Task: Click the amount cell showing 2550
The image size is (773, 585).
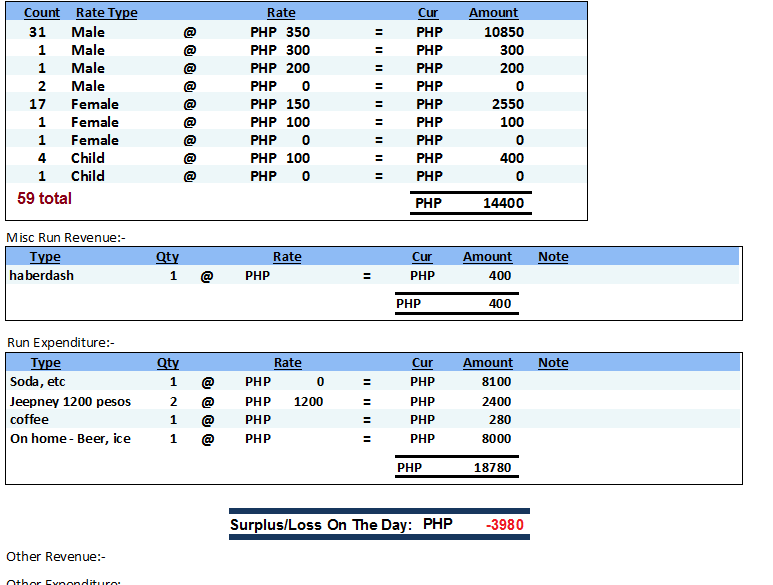Action: (507, 104)
